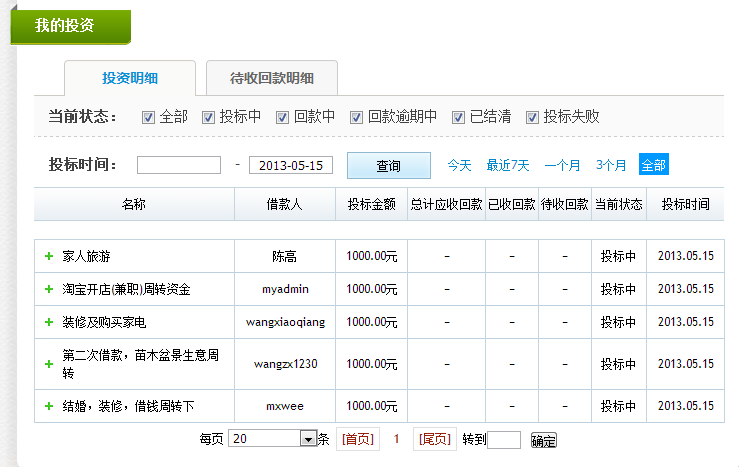
Task: Open the 第二次借款，苗木盆景生意周转 investment name
Action: (140, 364)
